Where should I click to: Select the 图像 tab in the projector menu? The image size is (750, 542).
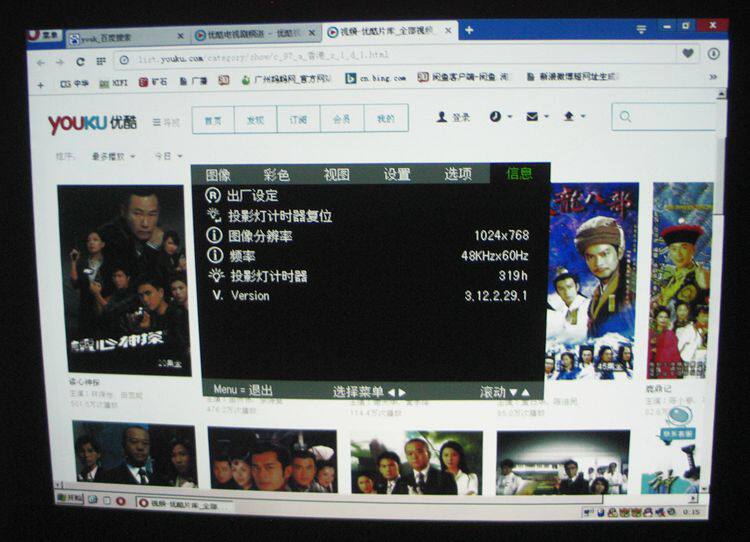tap(218, 175)
